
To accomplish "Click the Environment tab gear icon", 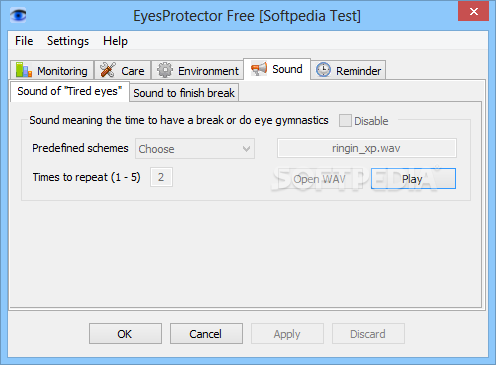I will (165, 70).
